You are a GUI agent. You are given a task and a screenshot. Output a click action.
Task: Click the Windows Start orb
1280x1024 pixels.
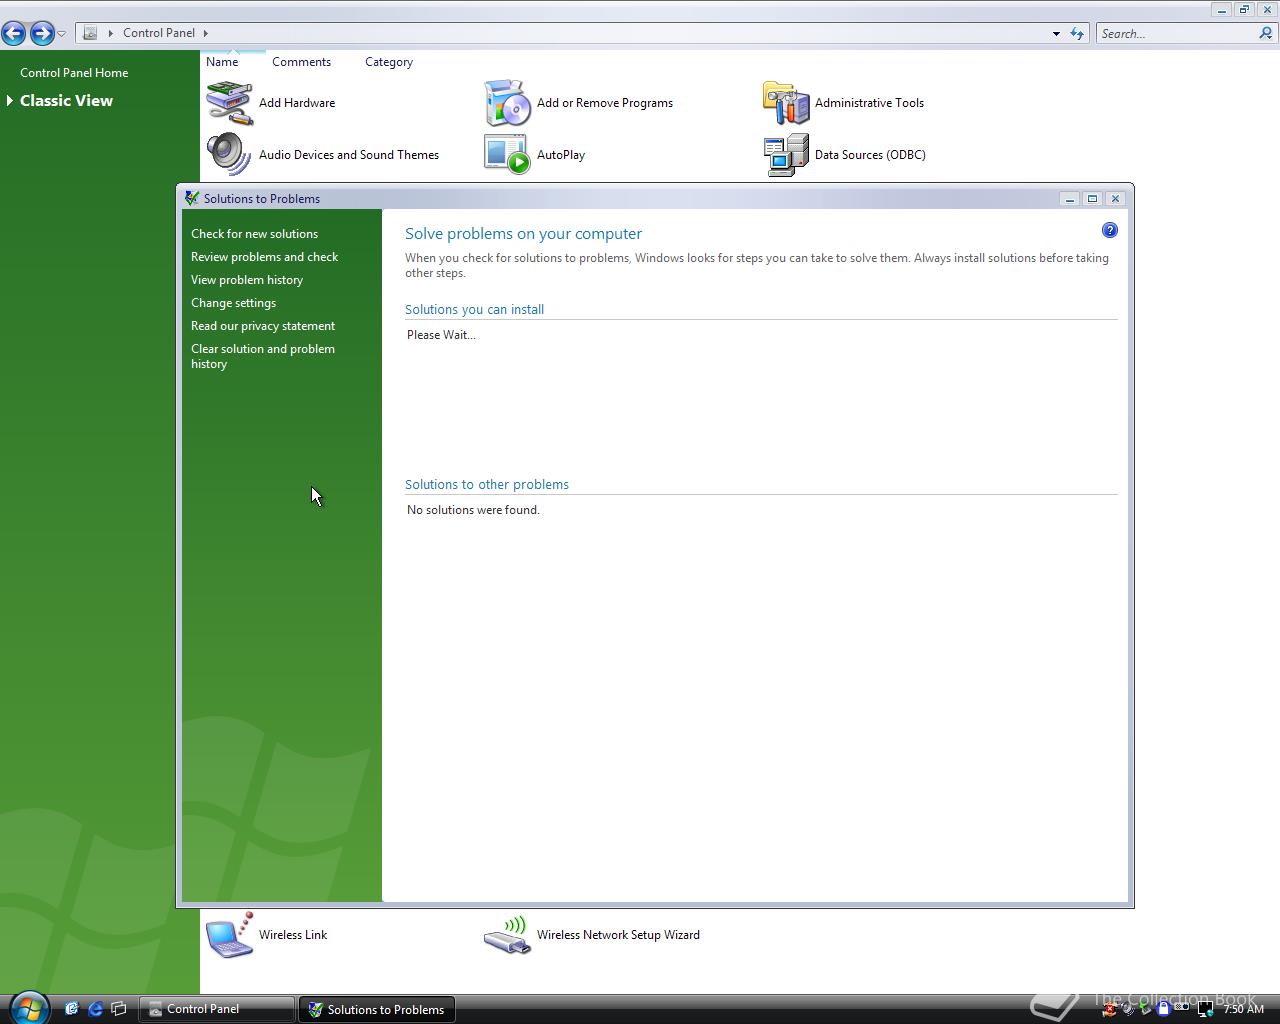click(28, 1008)
